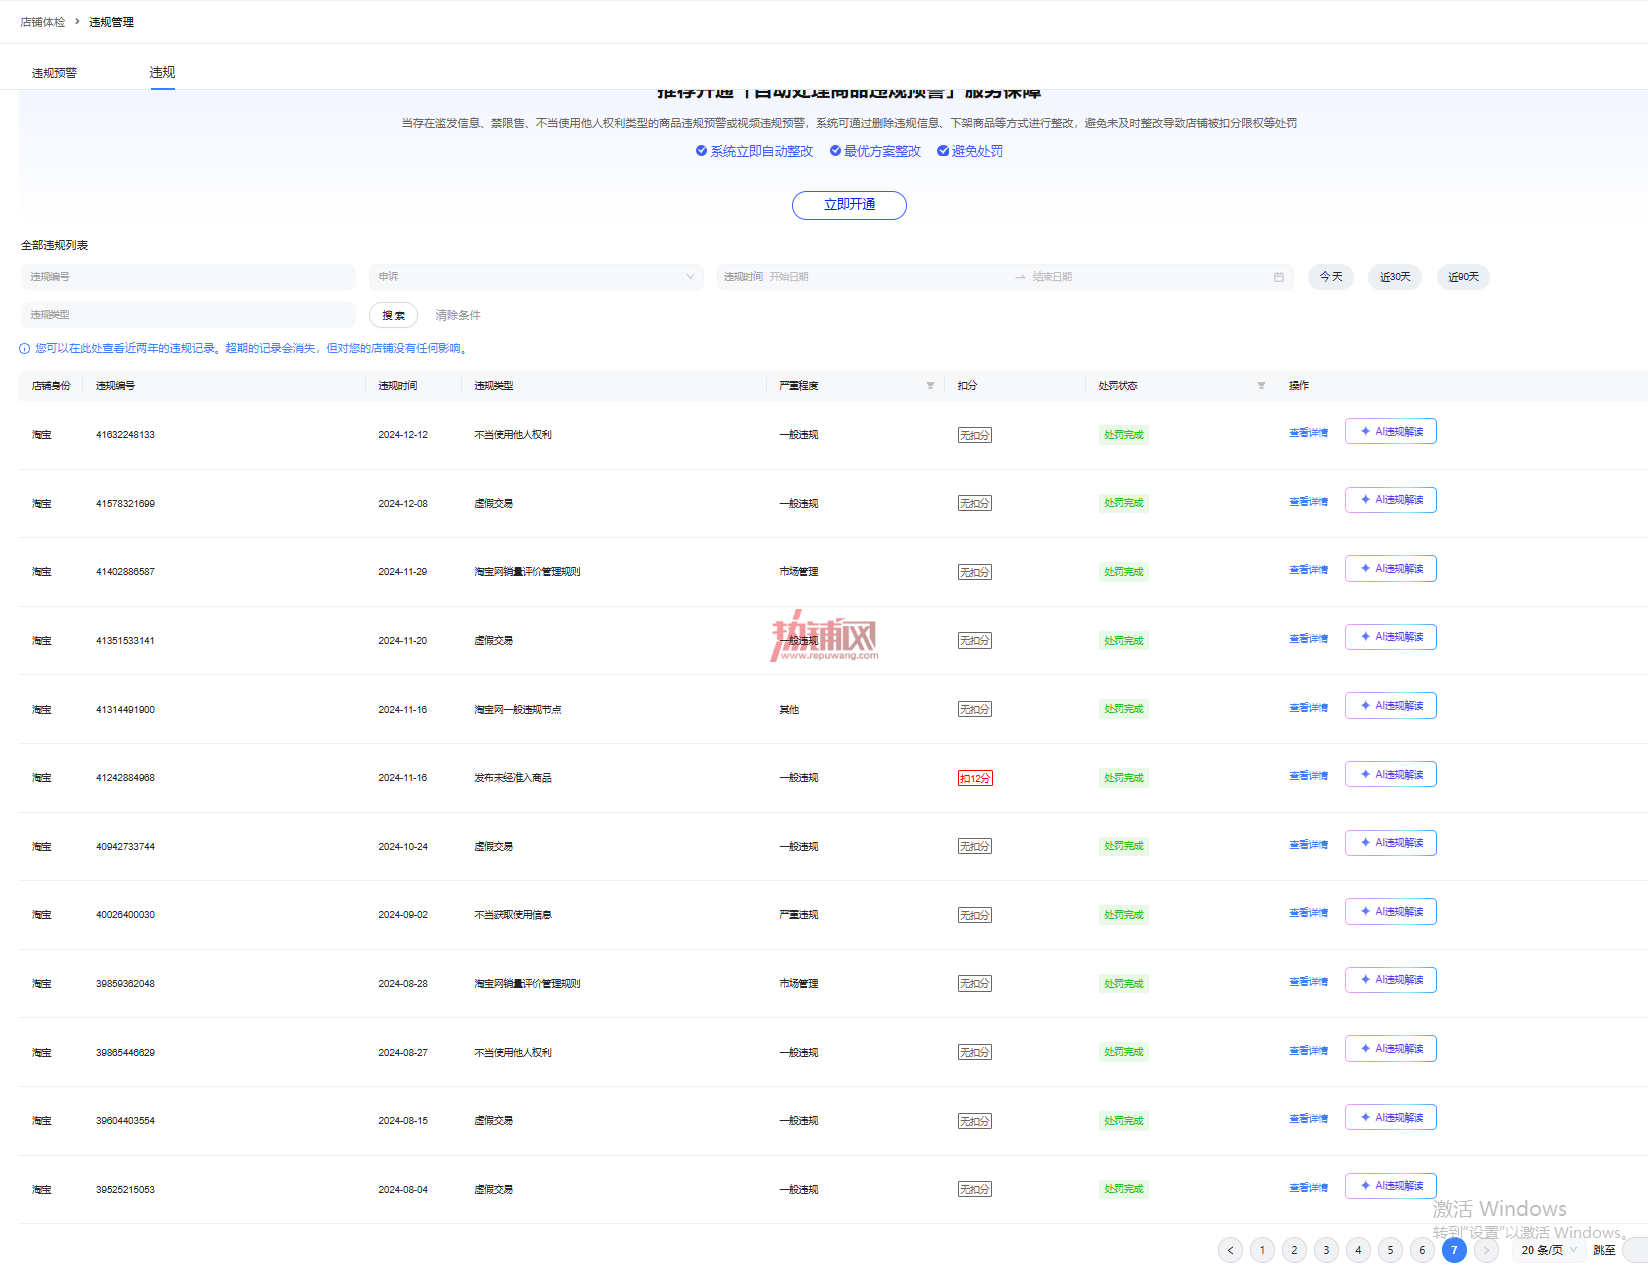The width and height of the screenshot is (1648, 1272).
Task: Click the 系统立即自动整改 check icon
Action: (x=701, y=151)
